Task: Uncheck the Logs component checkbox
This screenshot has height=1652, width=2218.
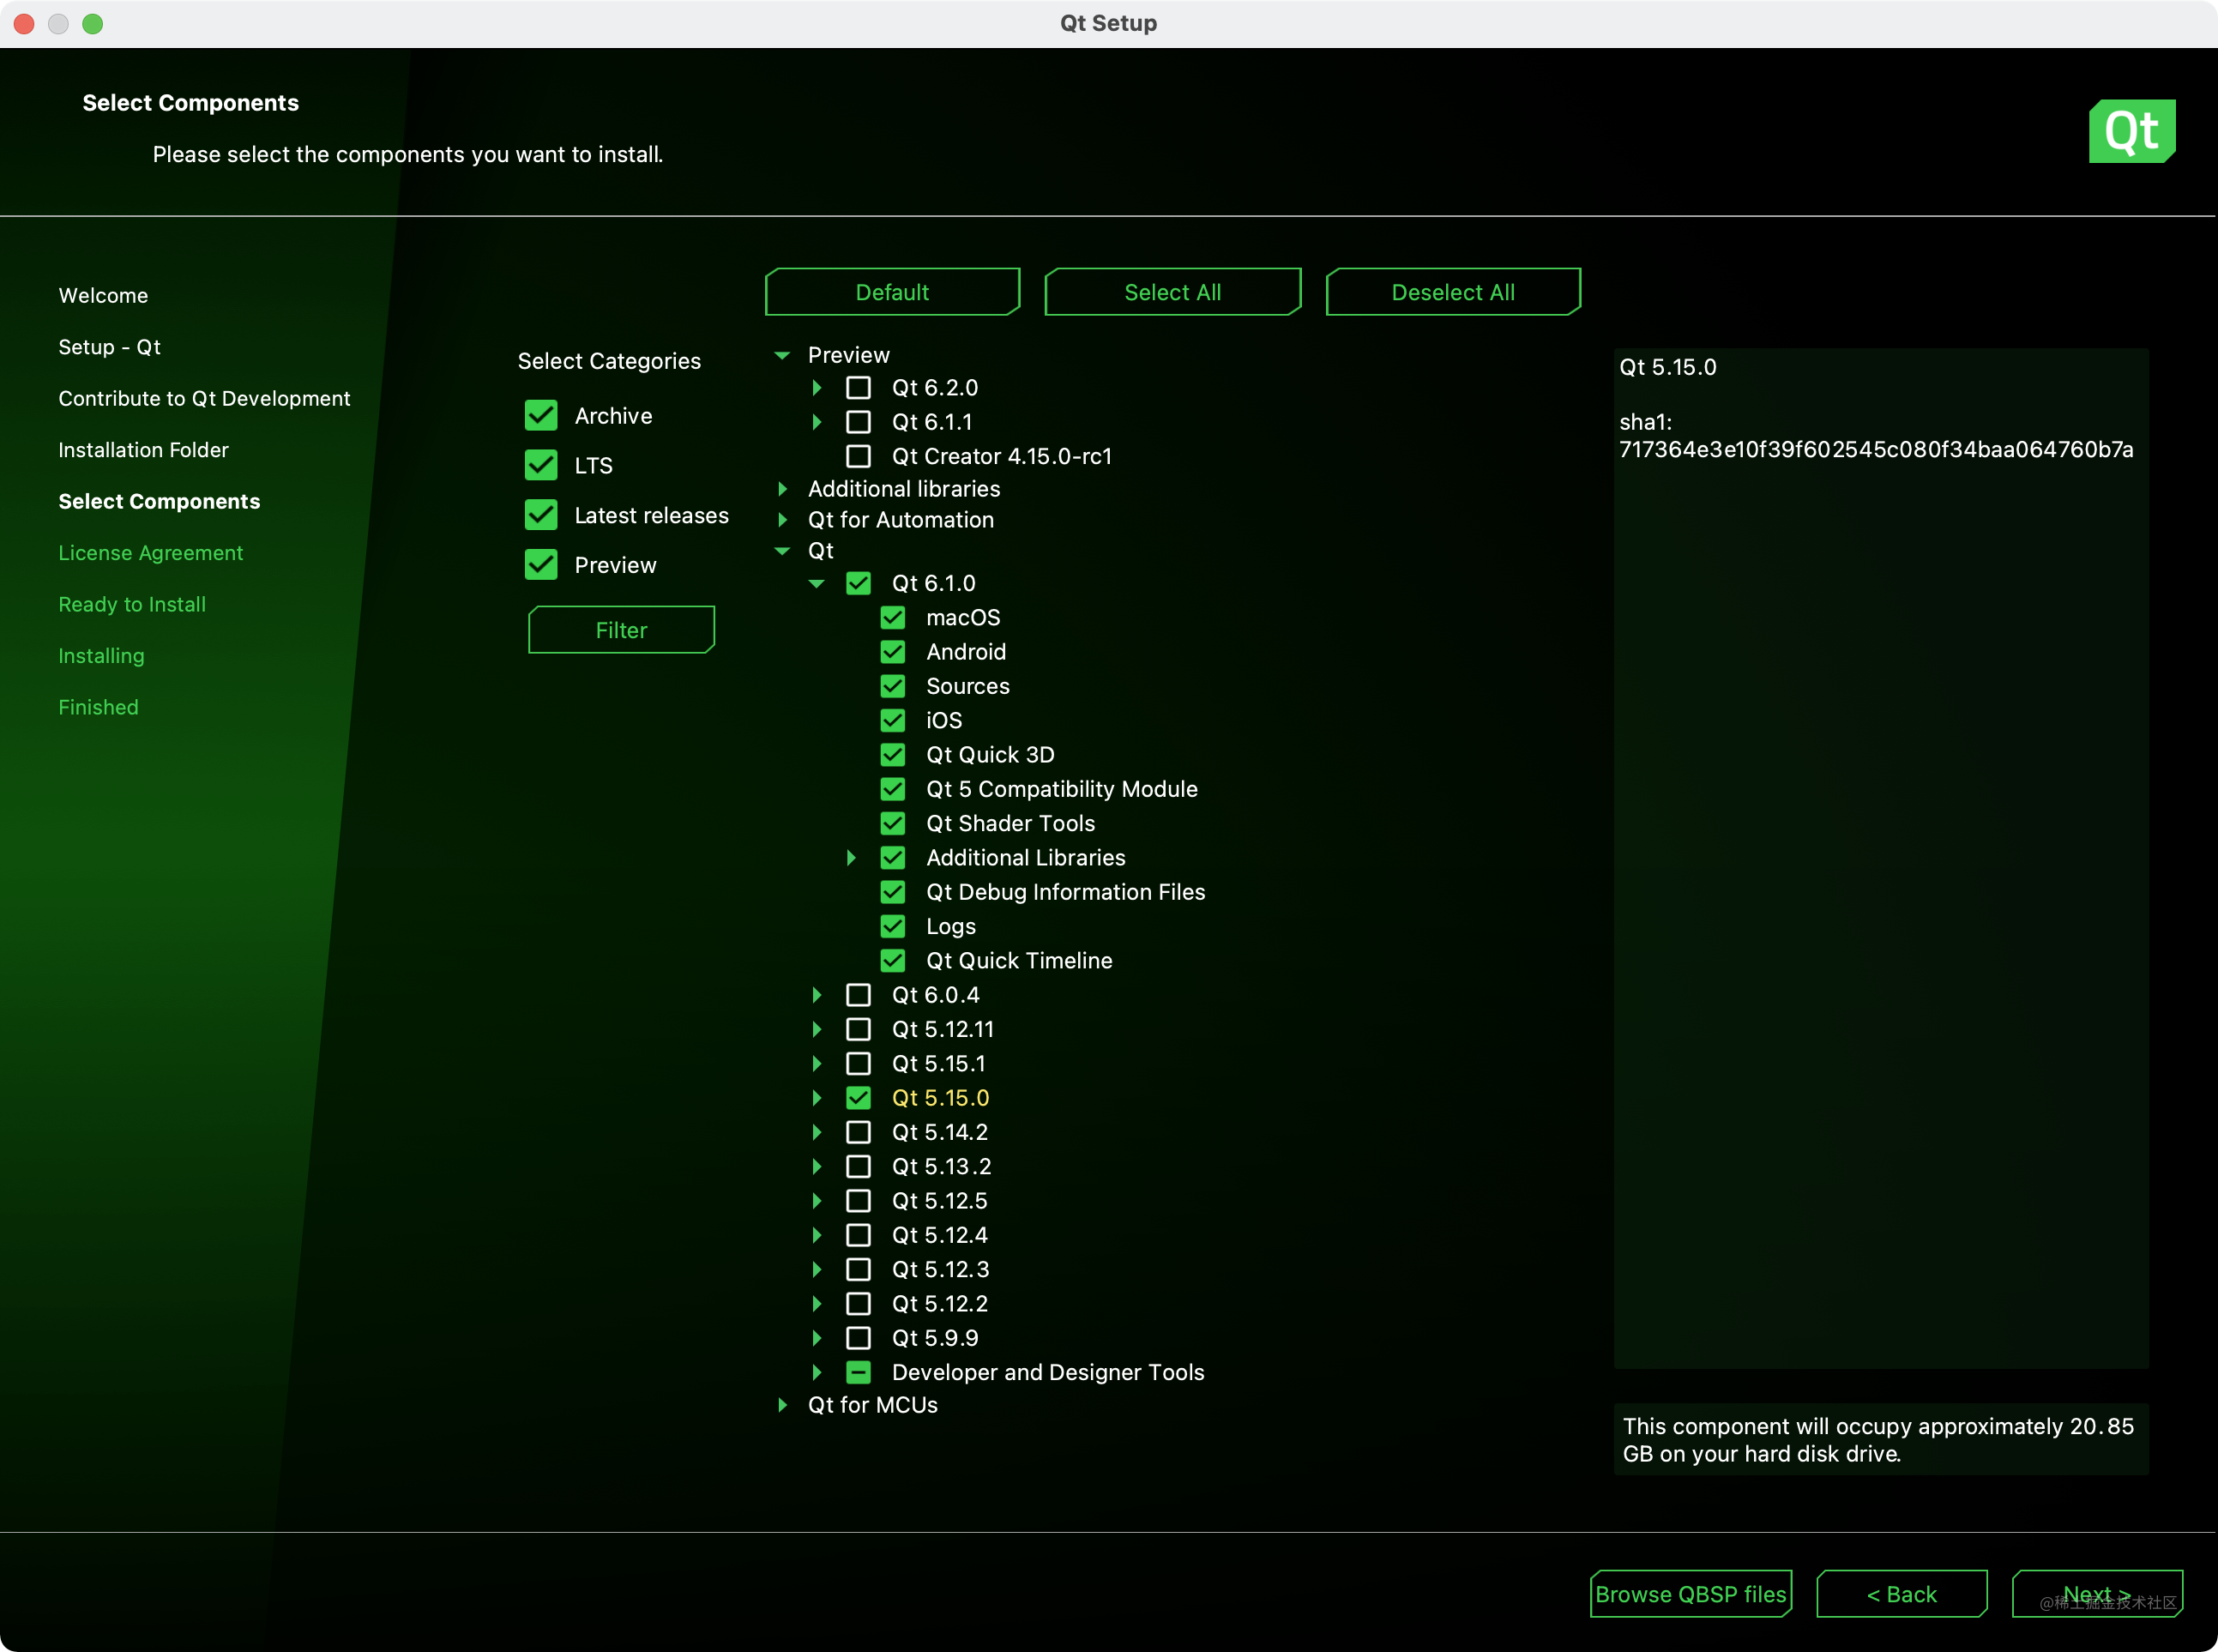Action: click(893, 926)
